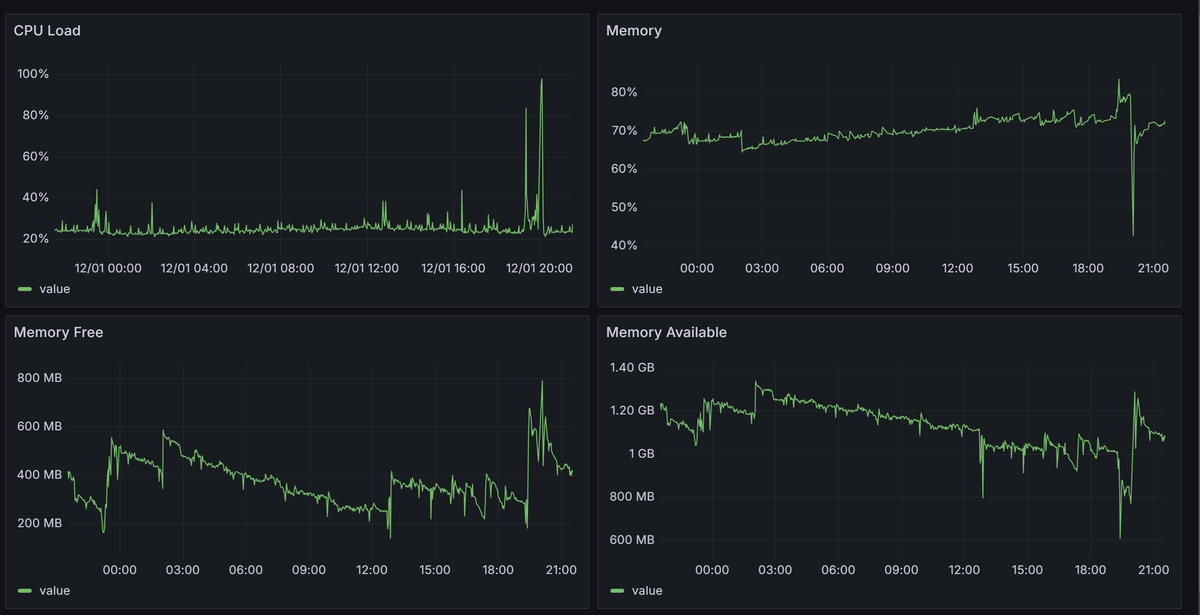Click the 80% axis label in Memory panel

click(x=624, y=92)
